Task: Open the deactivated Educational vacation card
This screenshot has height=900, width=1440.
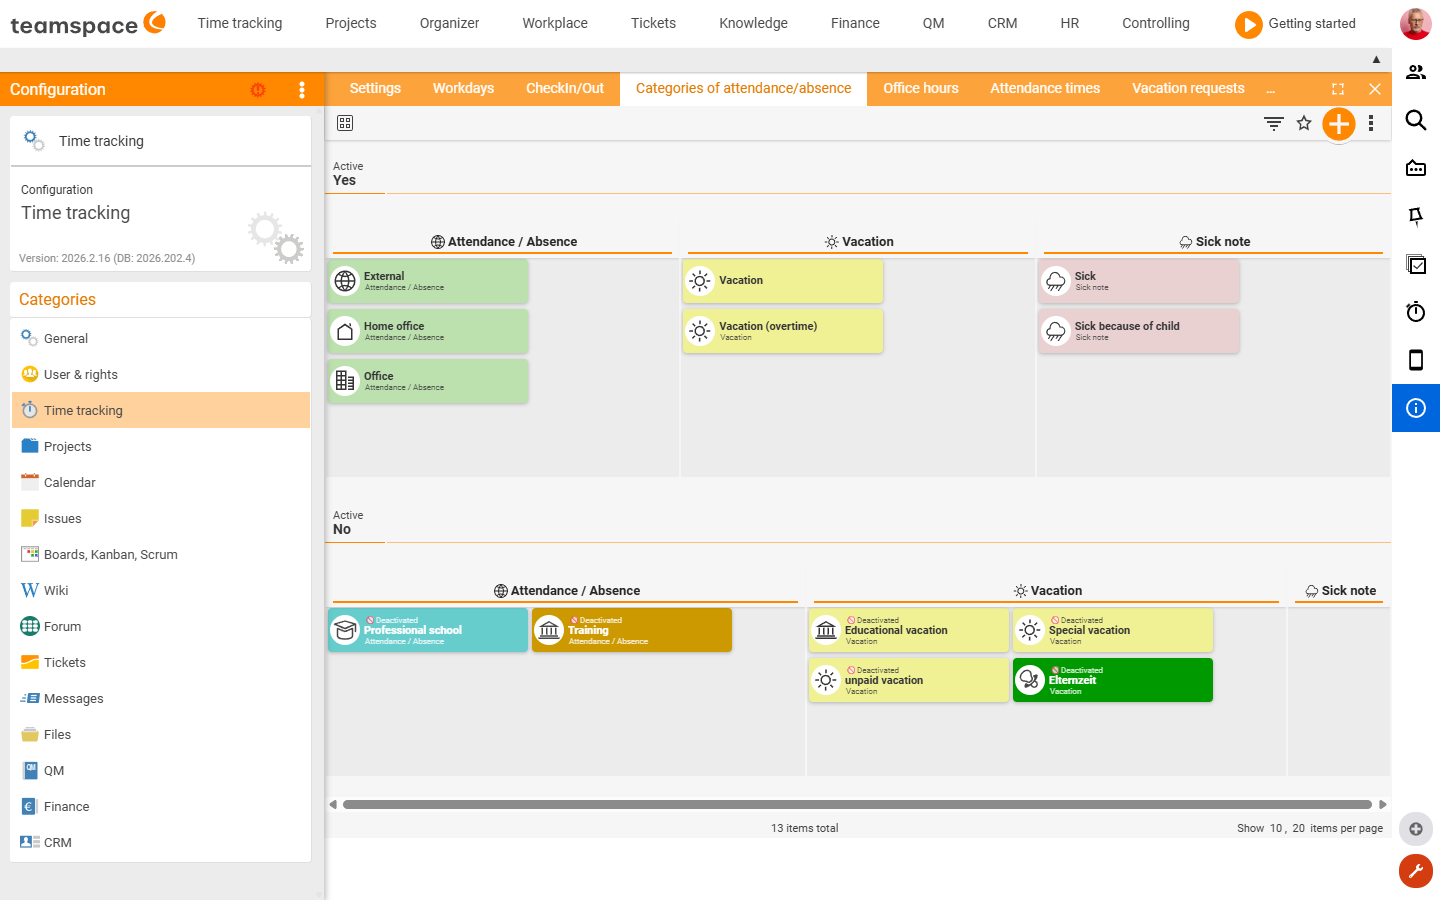Action: coord(909,630)
